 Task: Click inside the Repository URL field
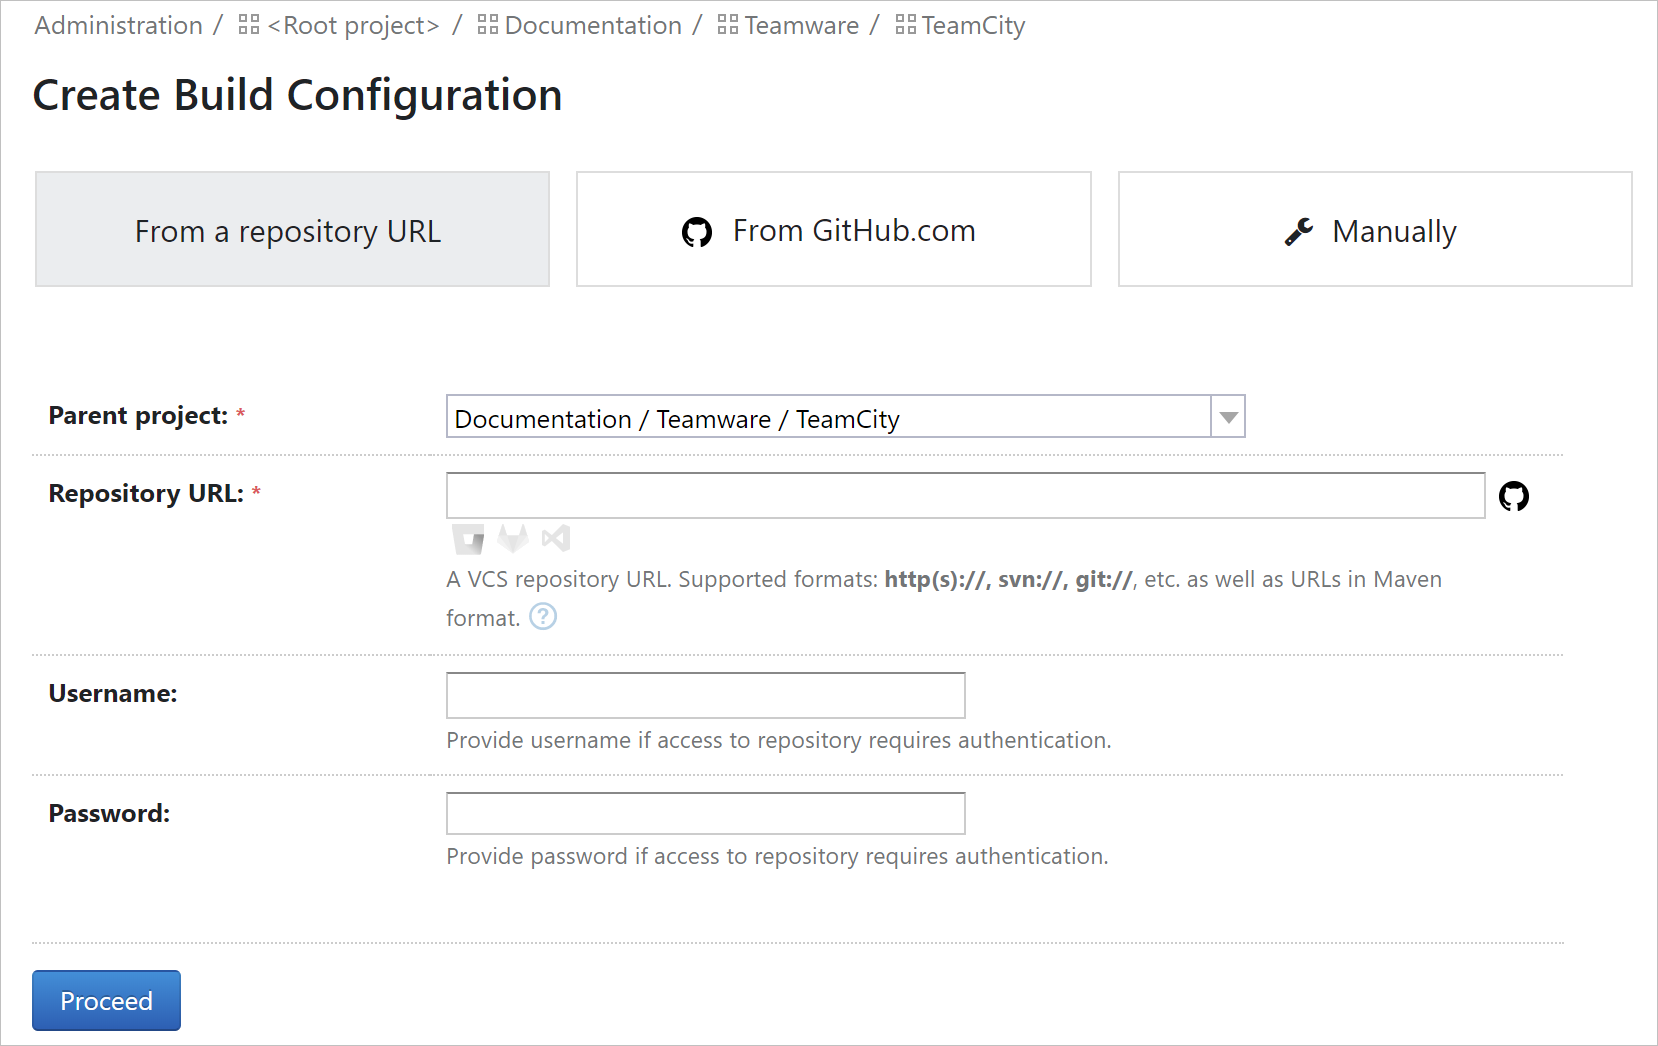pyautogui.click(x=964, y=495)
